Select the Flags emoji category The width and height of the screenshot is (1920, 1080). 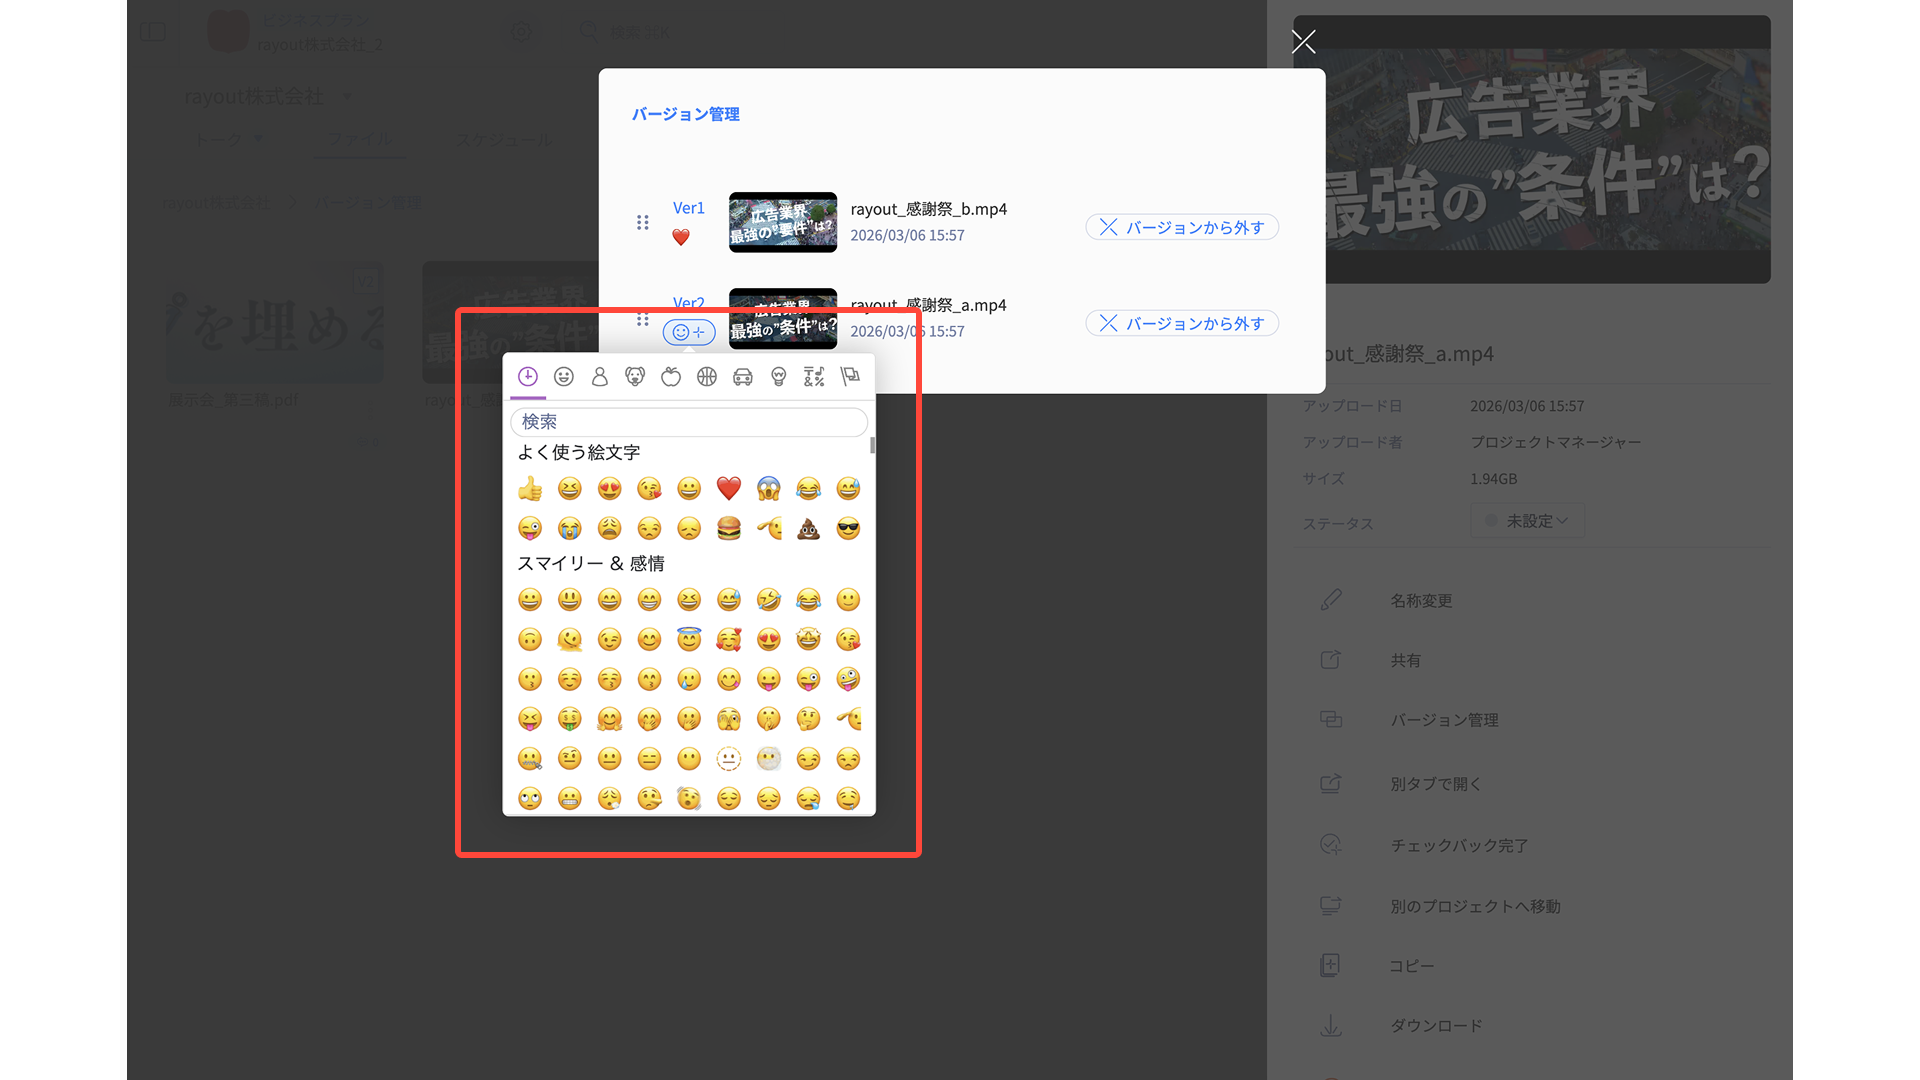pyautogui.click(x=850, y=376)
